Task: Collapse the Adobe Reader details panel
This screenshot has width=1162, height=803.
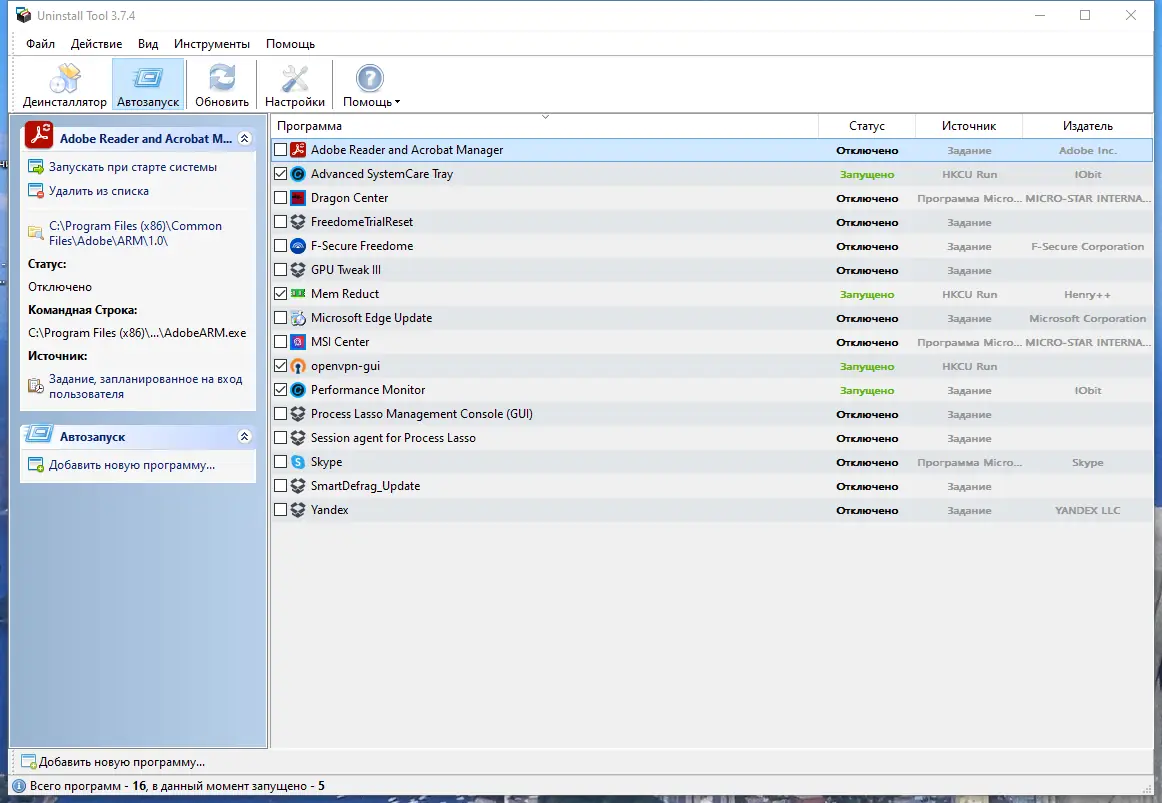Action: point(245,139)
